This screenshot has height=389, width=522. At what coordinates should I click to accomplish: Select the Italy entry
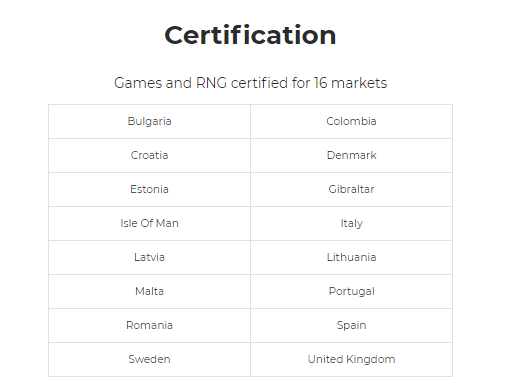tap(351, 223)
